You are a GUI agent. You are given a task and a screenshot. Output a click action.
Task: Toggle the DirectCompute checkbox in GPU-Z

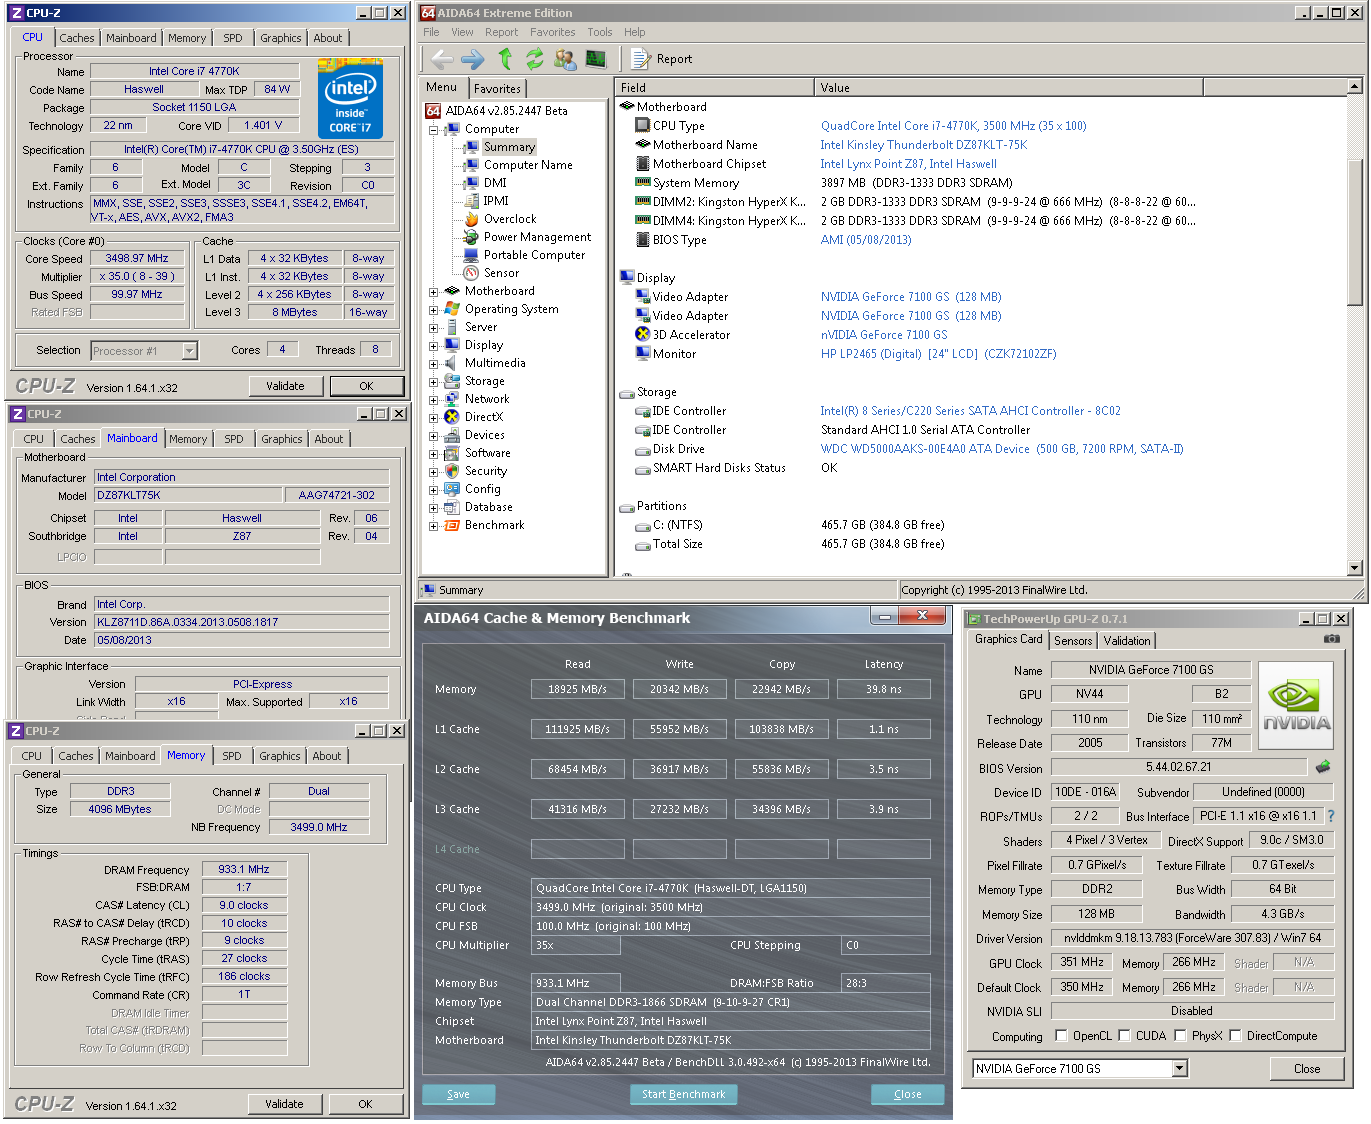1235,1035
